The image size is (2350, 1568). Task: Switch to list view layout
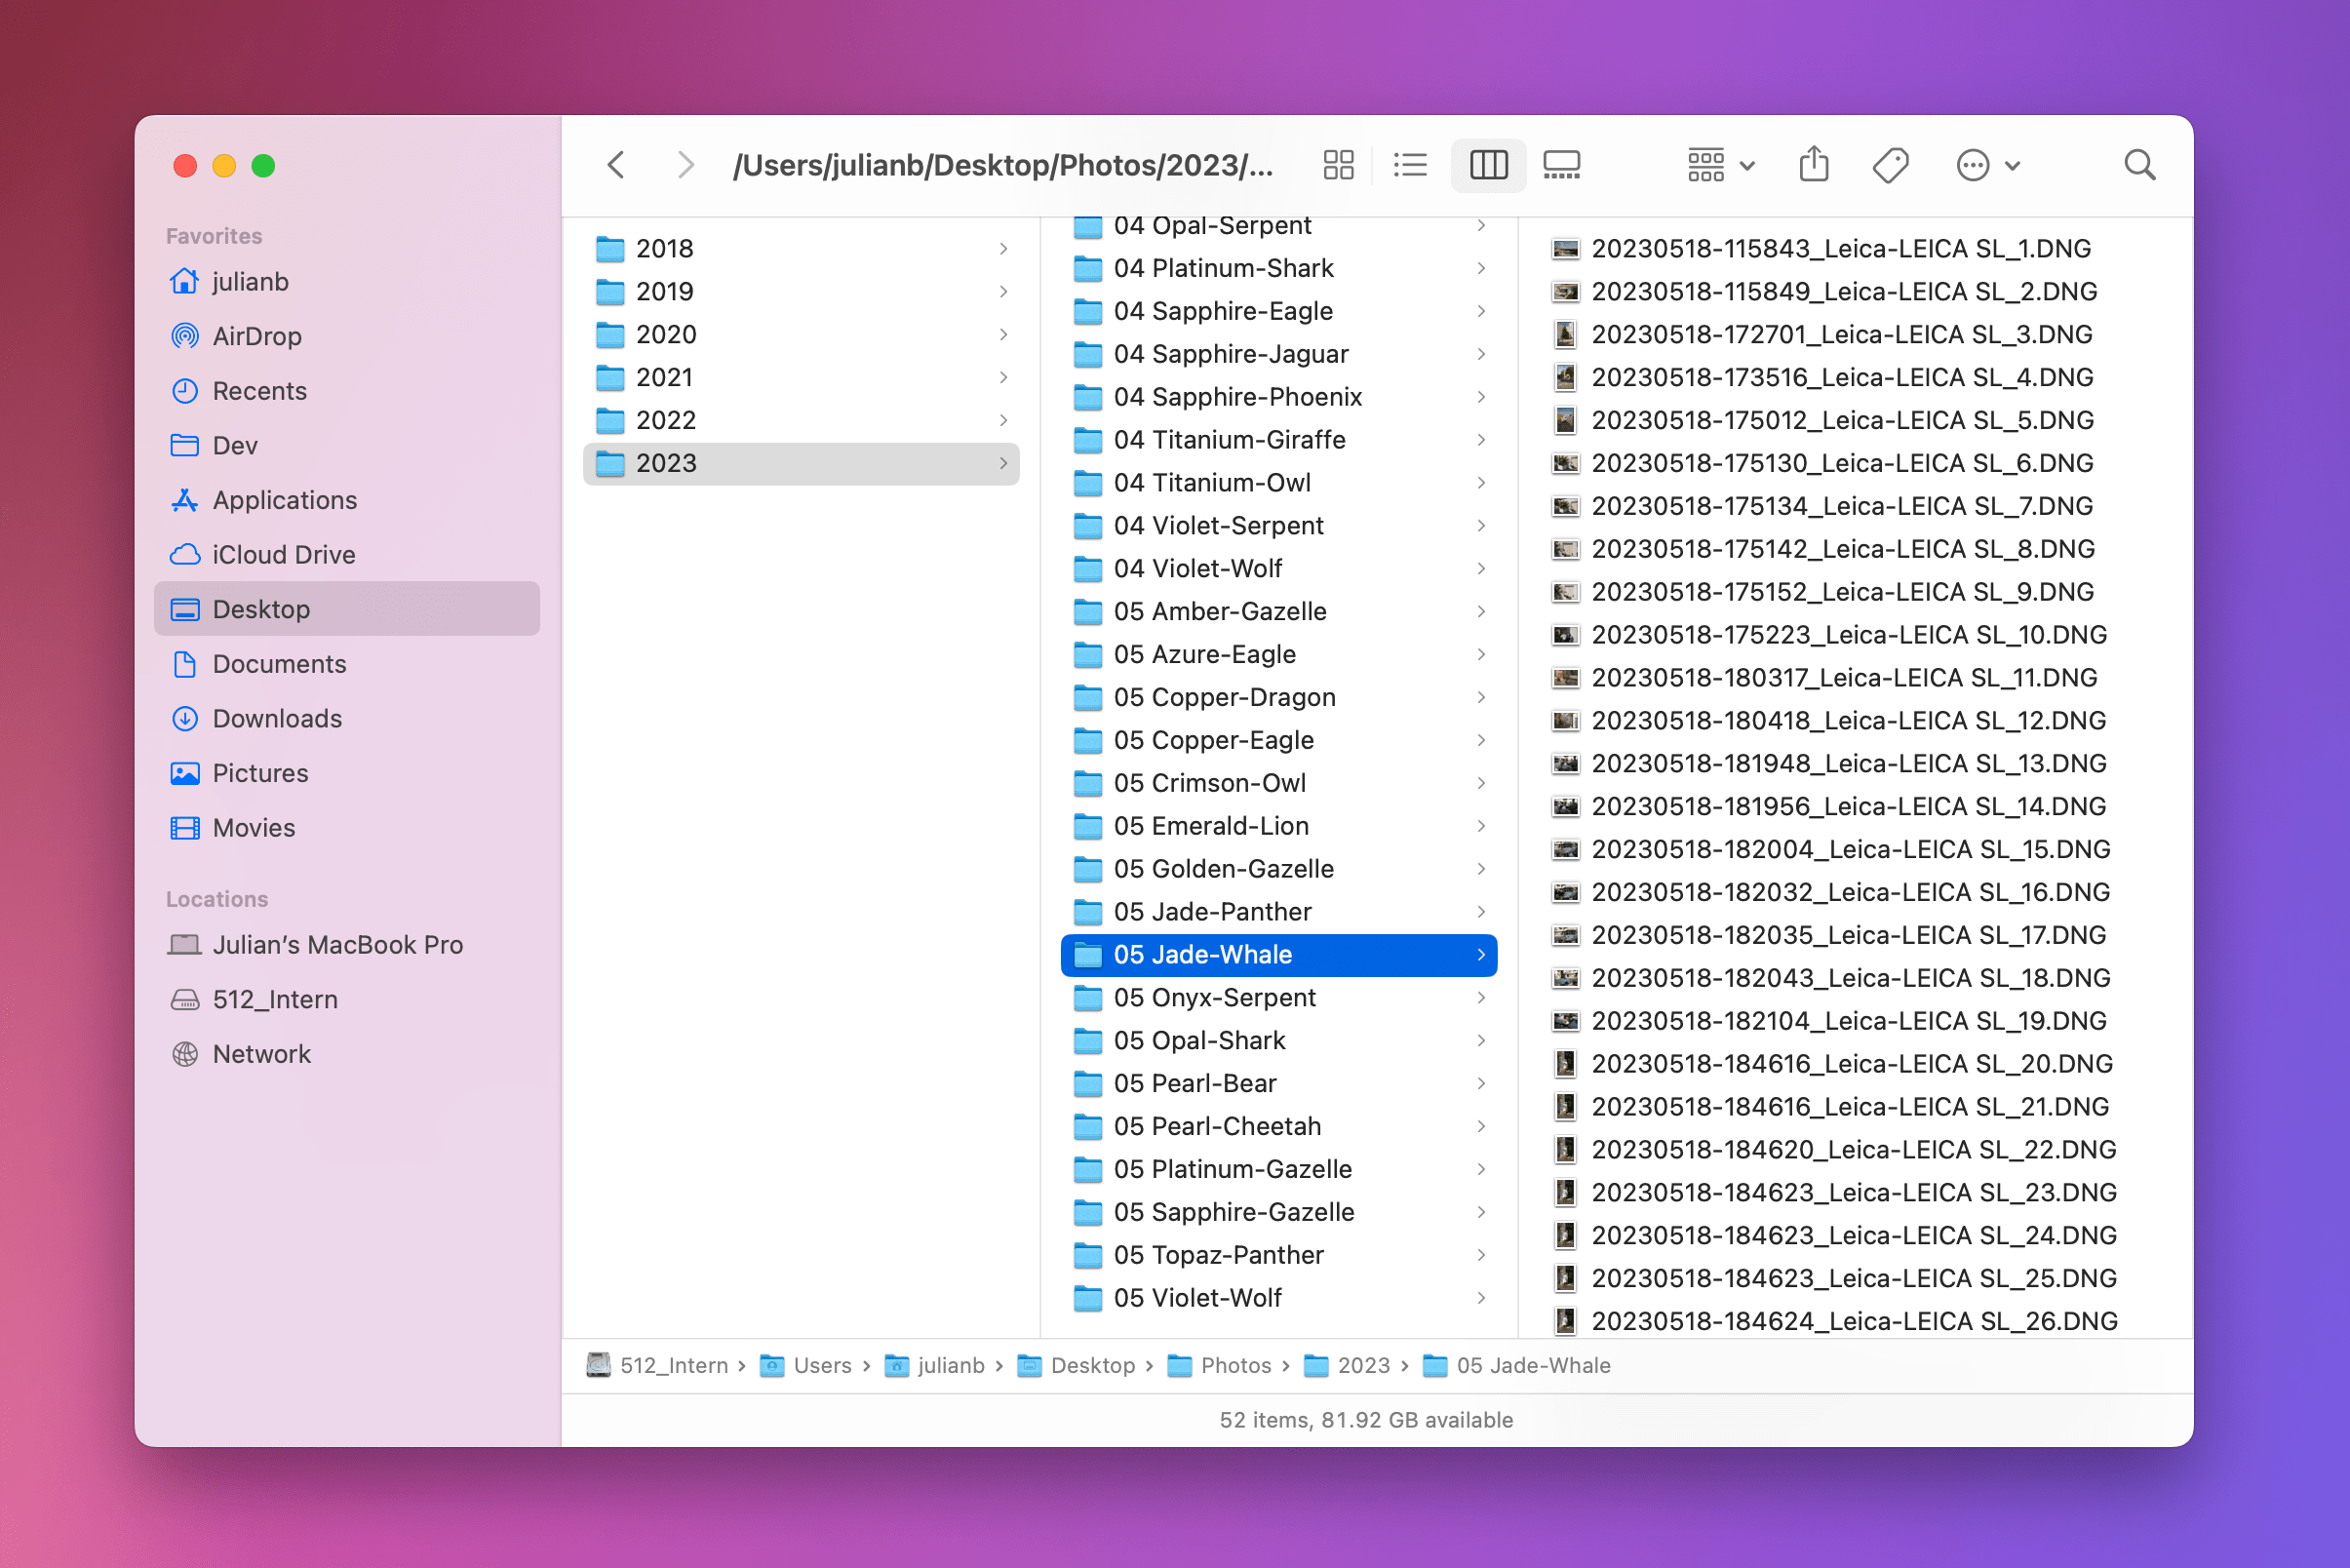click(x=1410, y=163)
